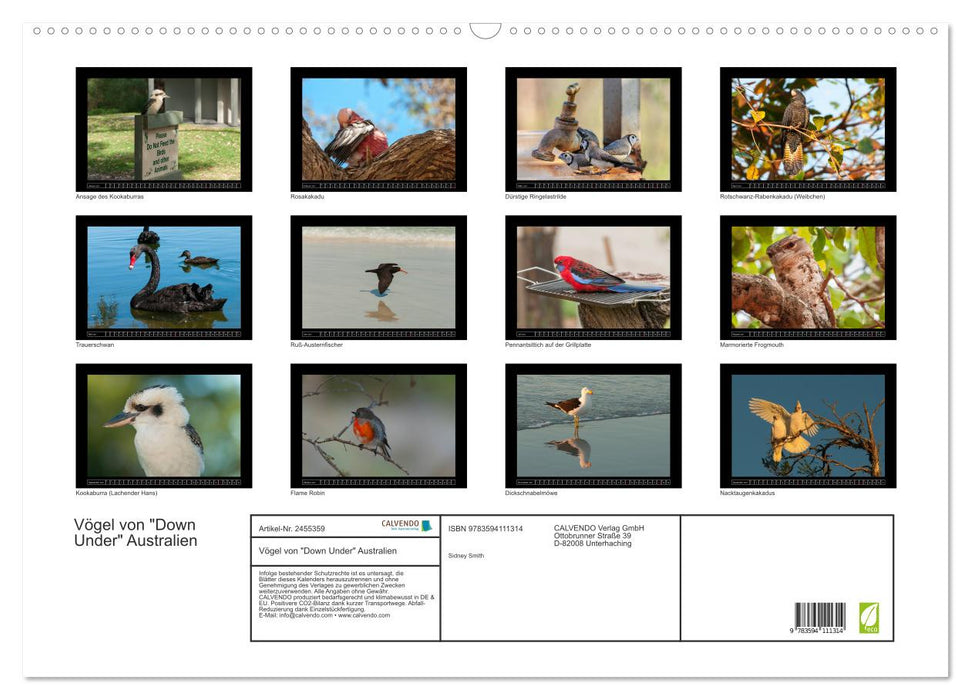
Task: Click 'D-82008 Unterhaching' text
Action: pyautogui.click(x=593, y=543)
